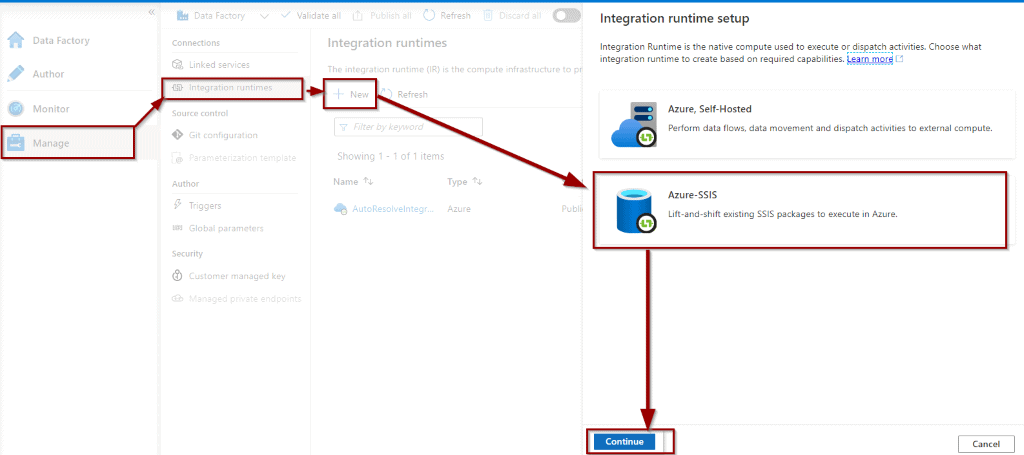Open the Author pencil icon
1024x455 pixels.
point(16,74)
